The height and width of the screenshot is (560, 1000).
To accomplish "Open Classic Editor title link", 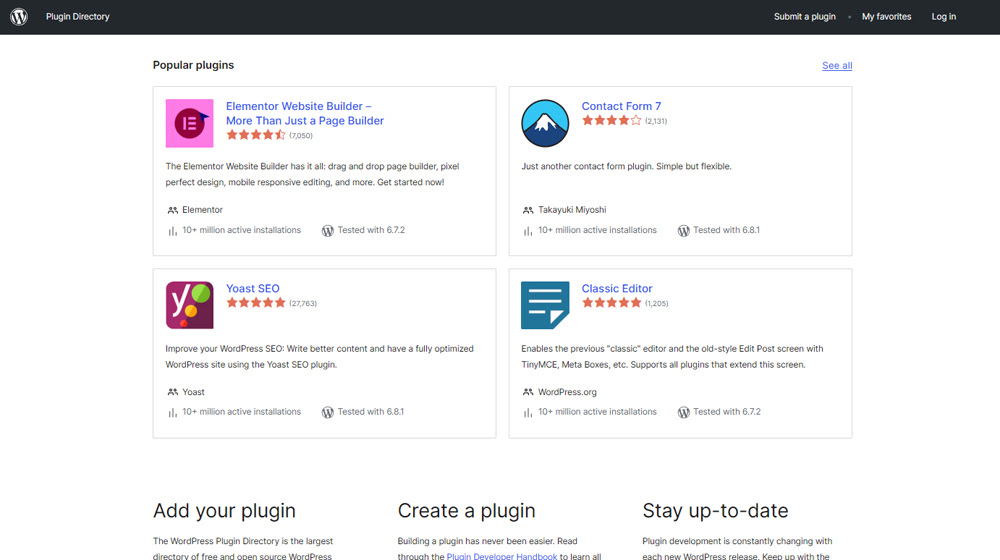I will [617, 288].
